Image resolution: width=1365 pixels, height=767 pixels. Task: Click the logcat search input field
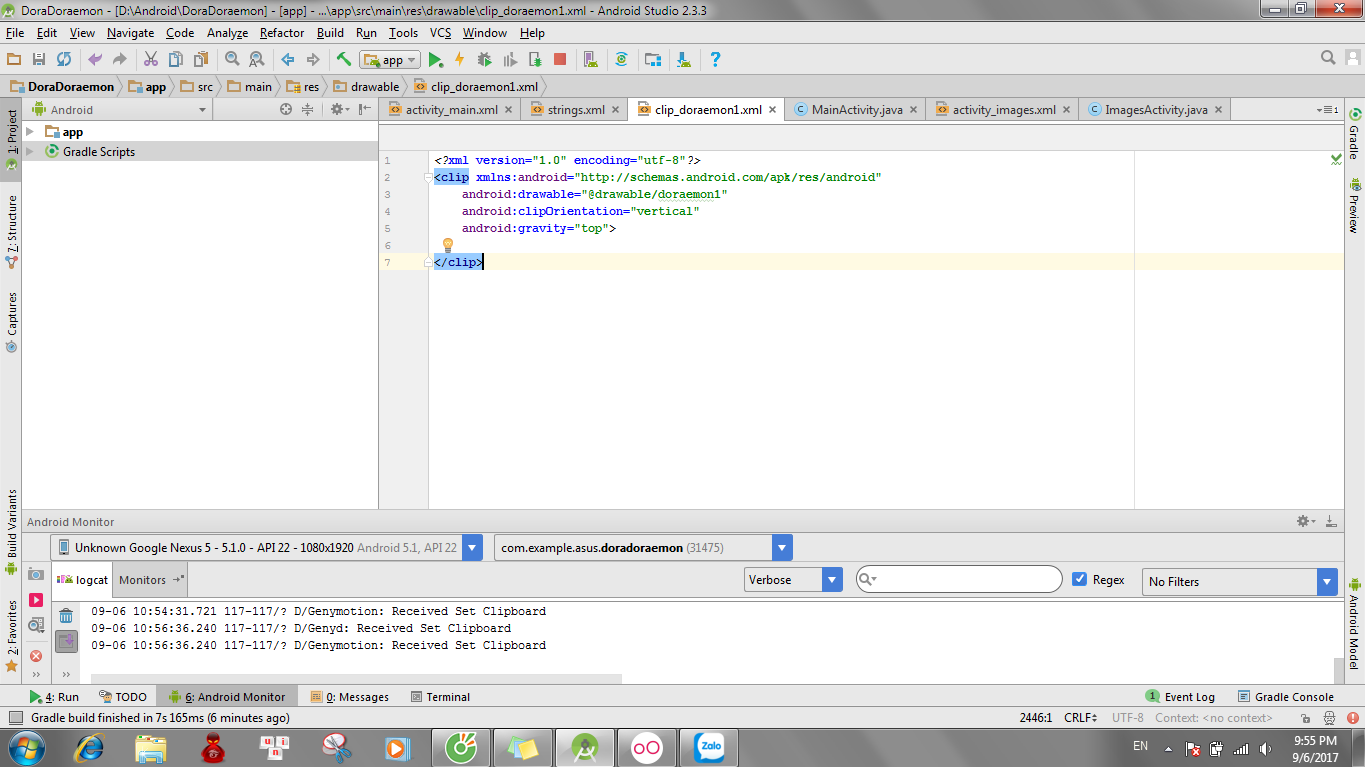click(x=964, y=580)
